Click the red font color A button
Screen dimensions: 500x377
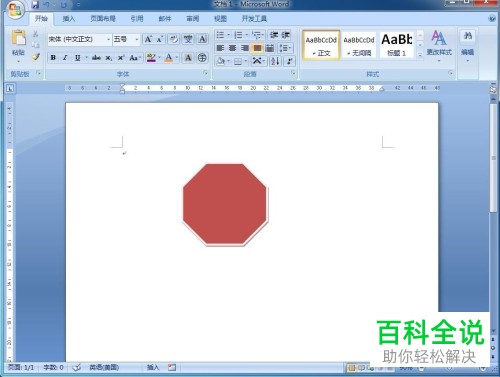(169, 58)
